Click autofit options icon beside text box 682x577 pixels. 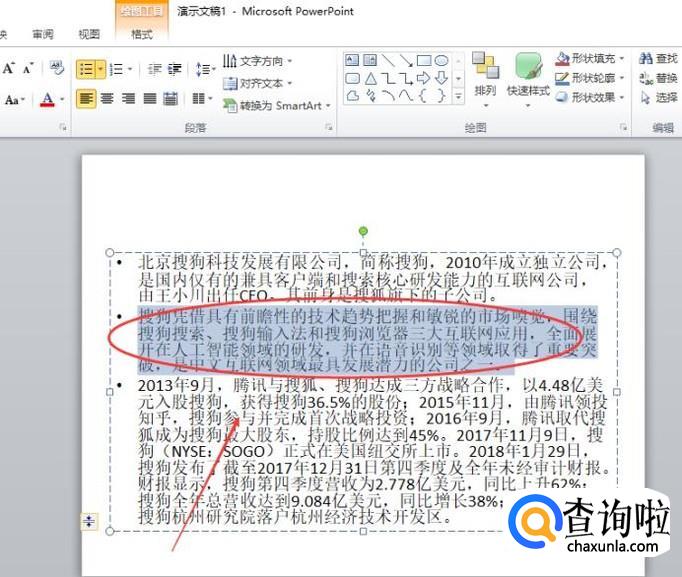click(x=89, y=521)
